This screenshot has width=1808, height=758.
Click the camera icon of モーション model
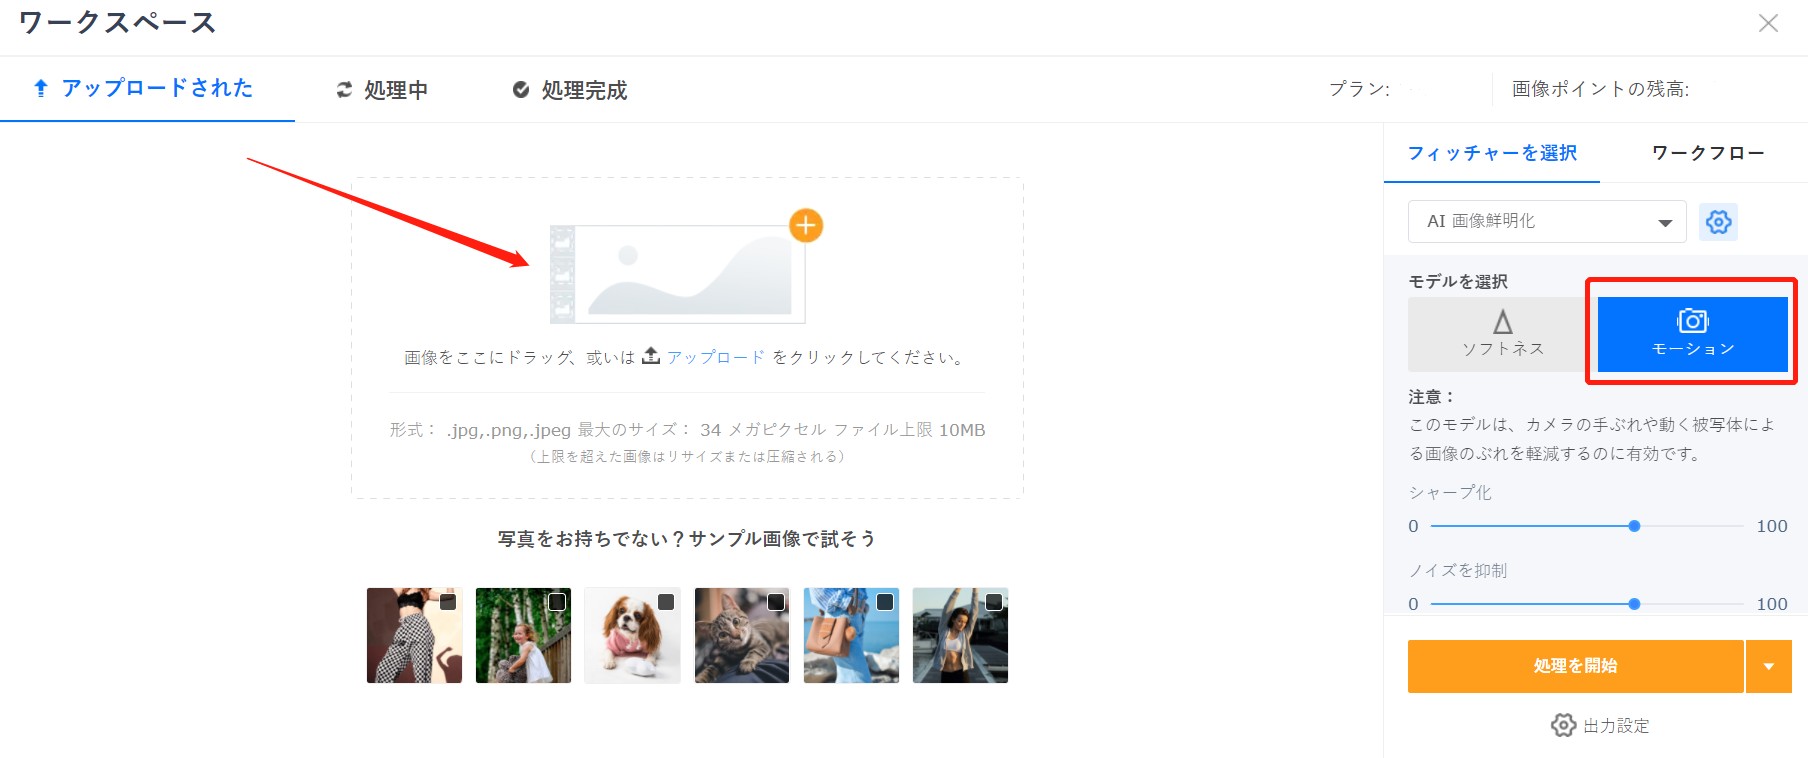pyautogui.click(x=1692, y=321)
